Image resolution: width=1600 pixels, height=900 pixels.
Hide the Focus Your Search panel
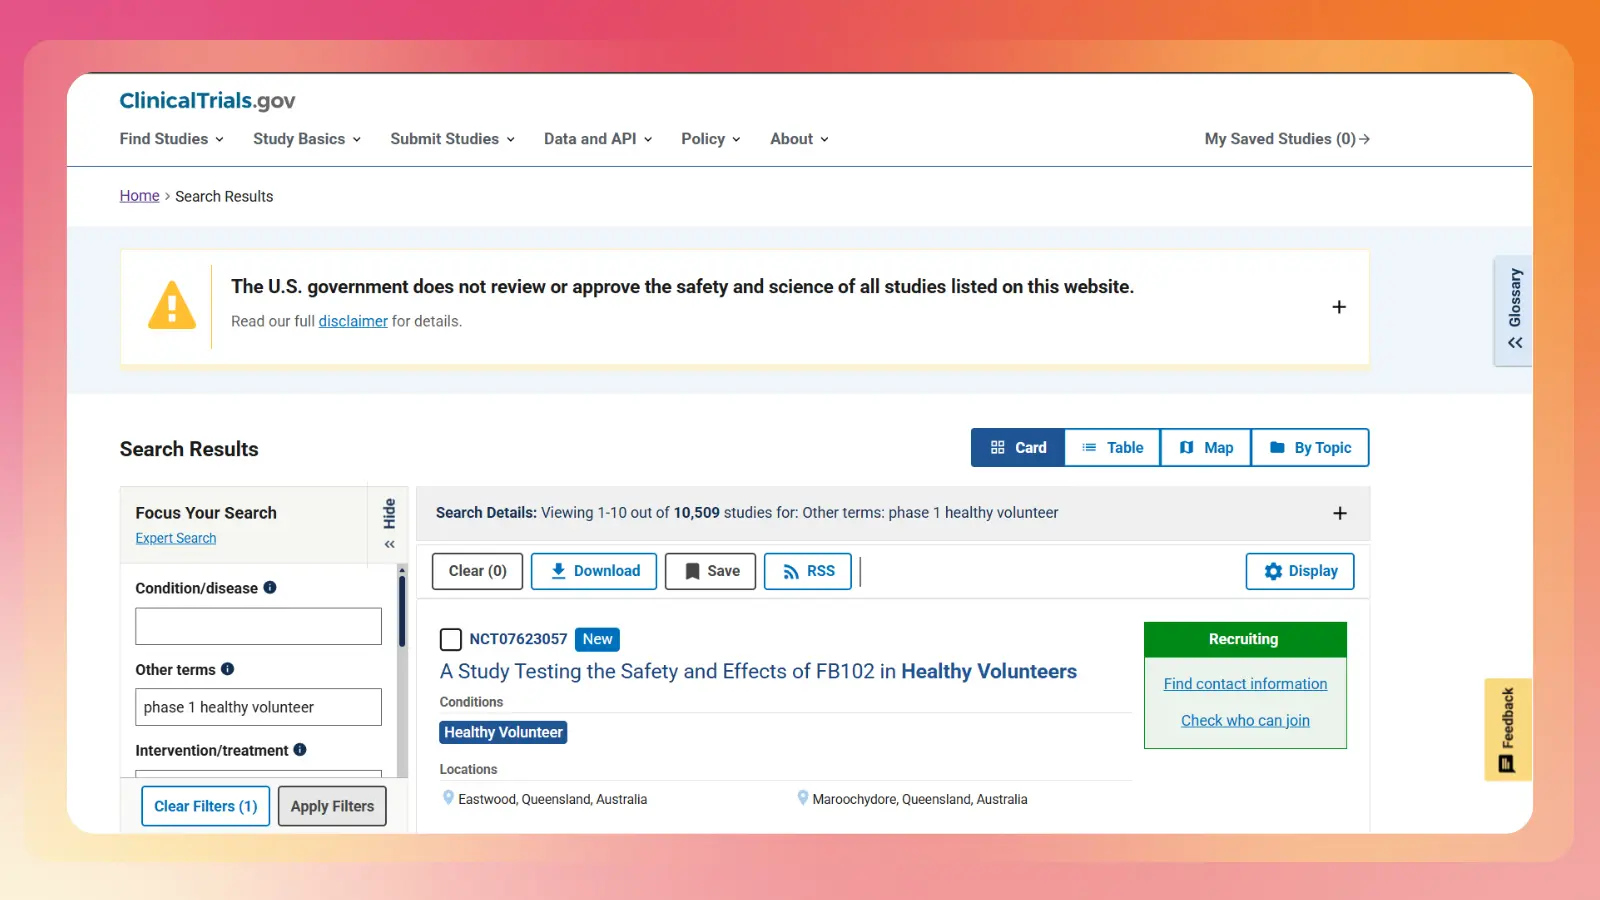click(x=389, y=524)
